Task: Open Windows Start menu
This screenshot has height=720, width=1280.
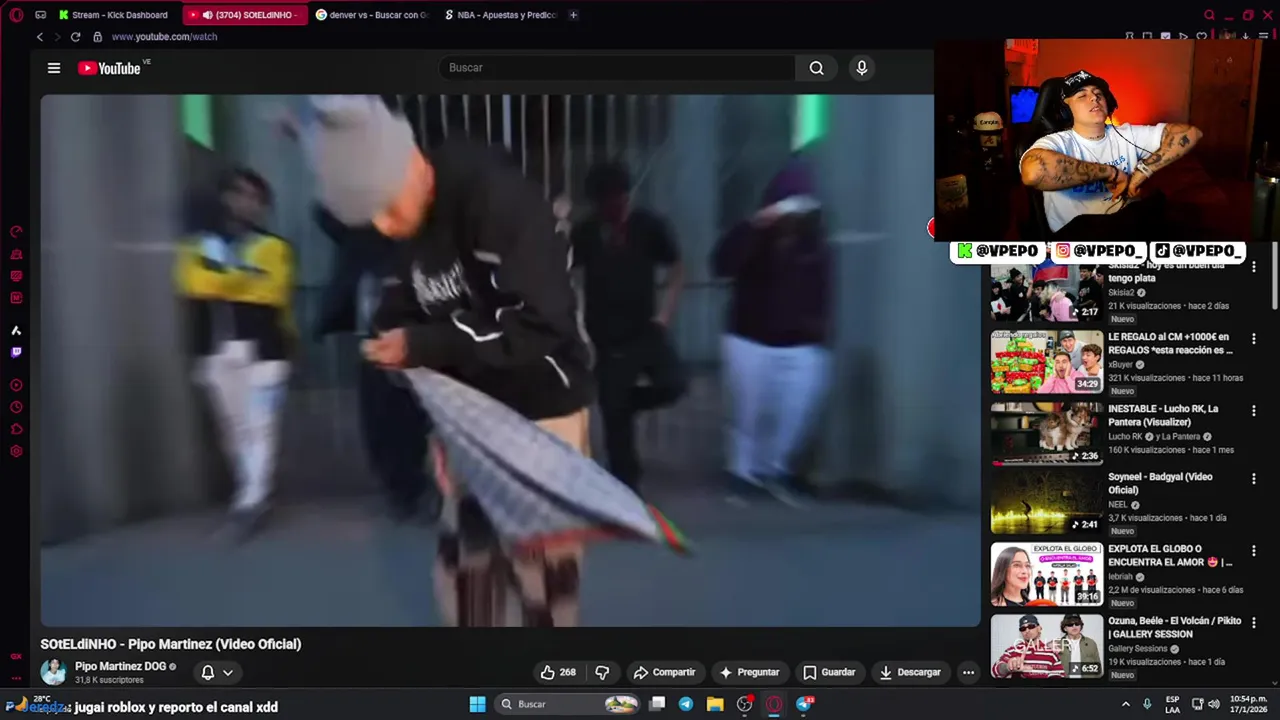Action: click(x=478, y=704)
